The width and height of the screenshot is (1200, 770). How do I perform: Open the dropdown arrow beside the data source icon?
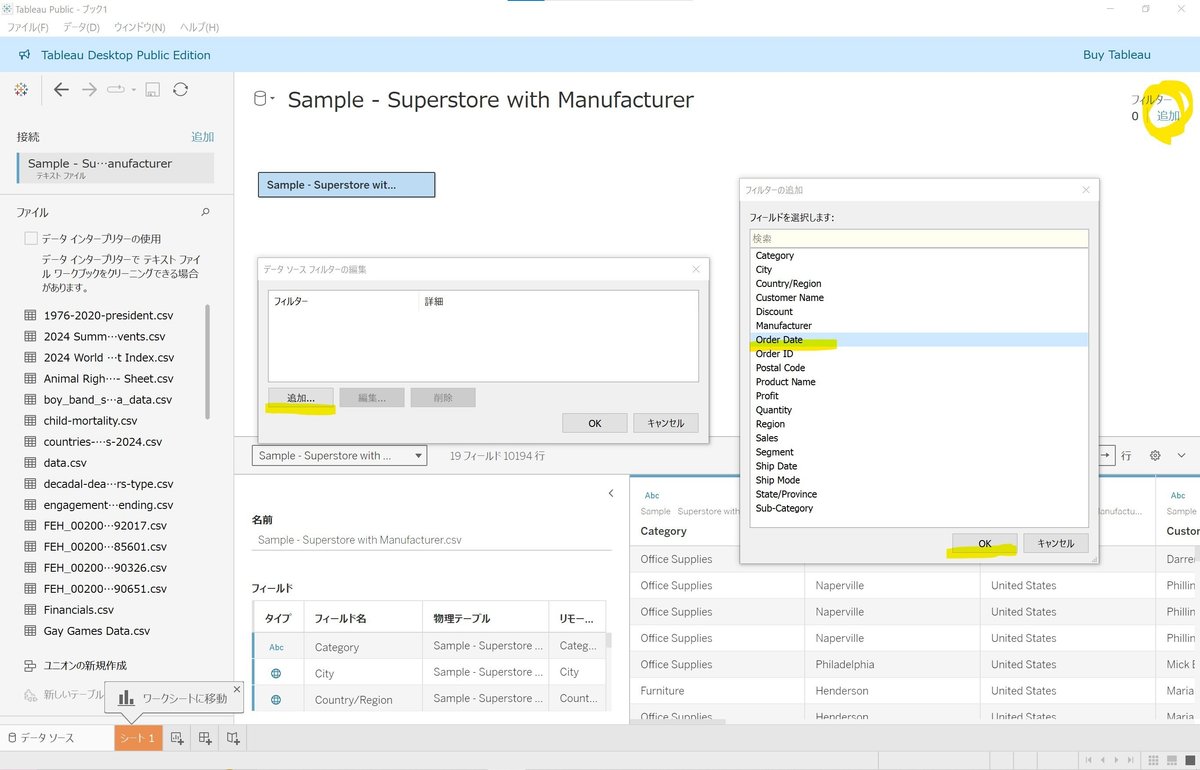(x=272, y=98)
